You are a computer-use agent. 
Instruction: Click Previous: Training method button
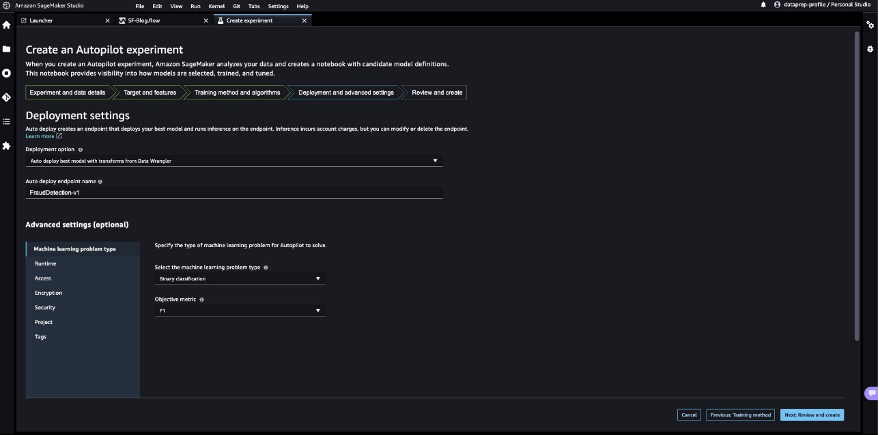pos(741,415)
